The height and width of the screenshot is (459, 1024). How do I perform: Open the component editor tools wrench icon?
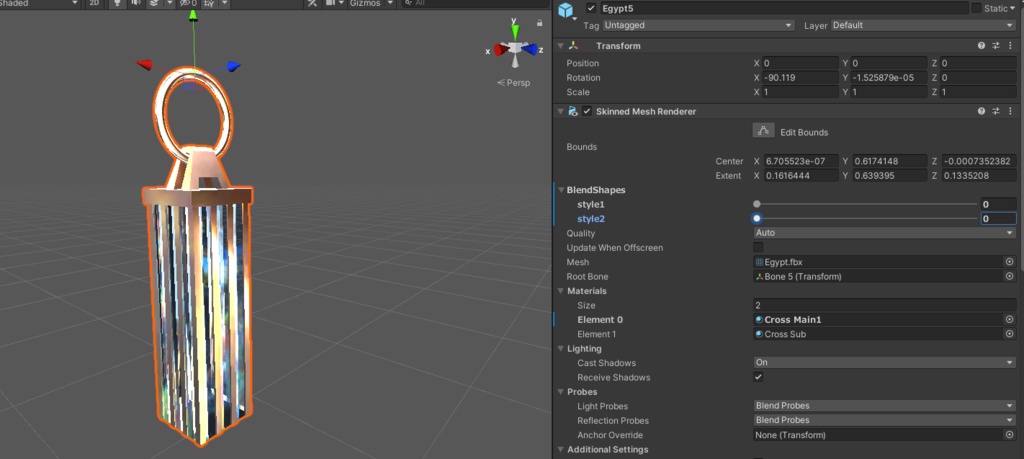pyautogui.click(x=312, y=3)
